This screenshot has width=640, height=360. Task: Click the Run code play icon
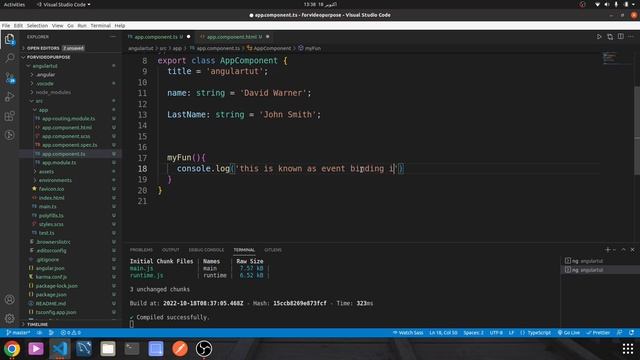[x=599, y=37]
